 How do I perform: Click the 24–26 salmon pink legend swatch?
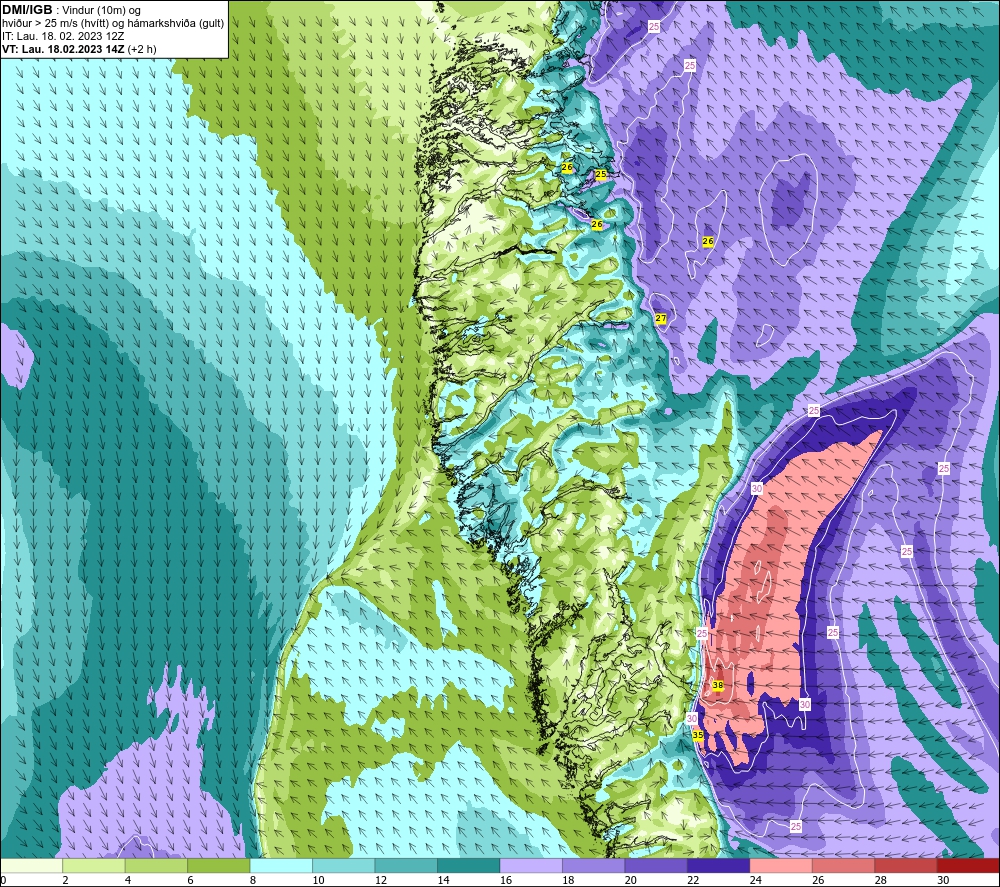tap(781, 866)
